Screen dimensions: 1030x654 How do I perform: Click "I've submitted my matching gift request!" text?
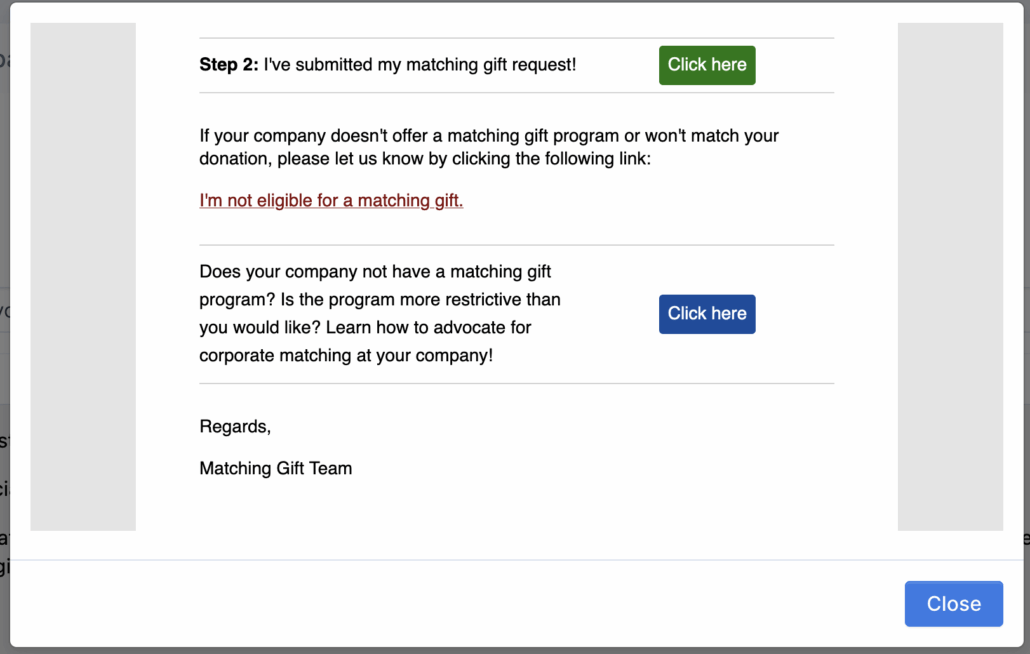point(420,65)
